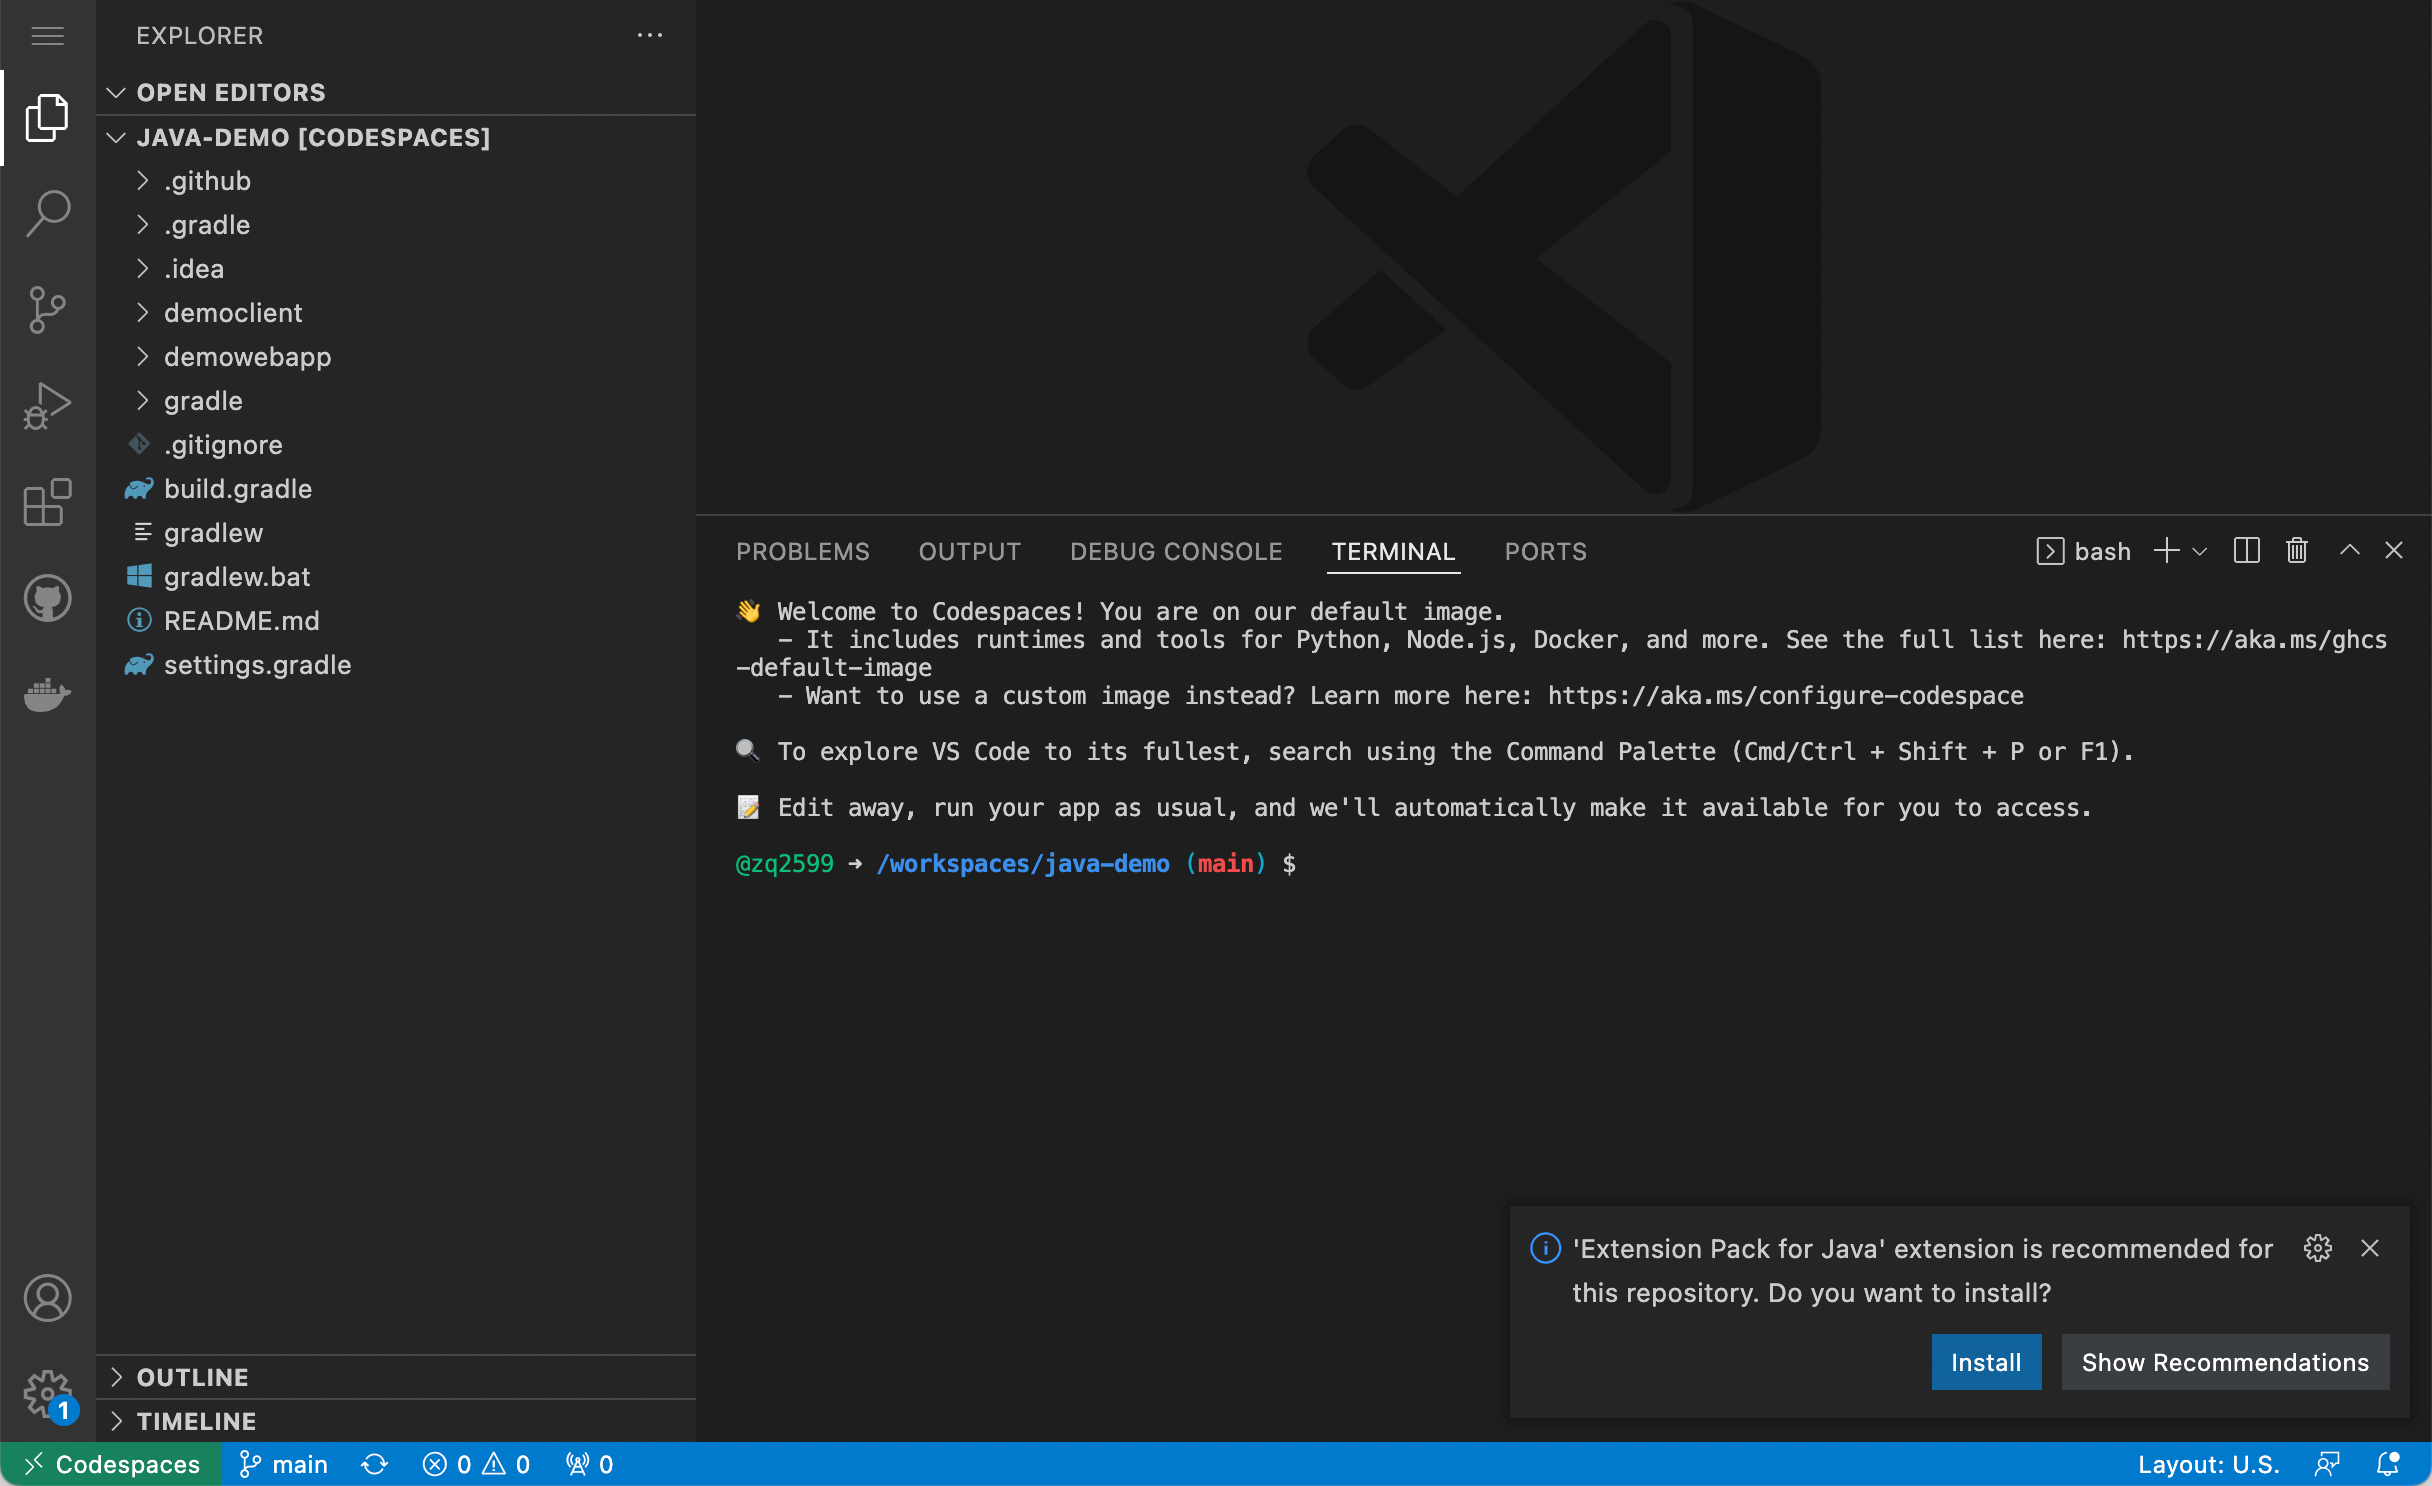The width and height of the screenshot is (2432, 1486).
Task: Open the Search view
Action: click(x=47, y=213)
